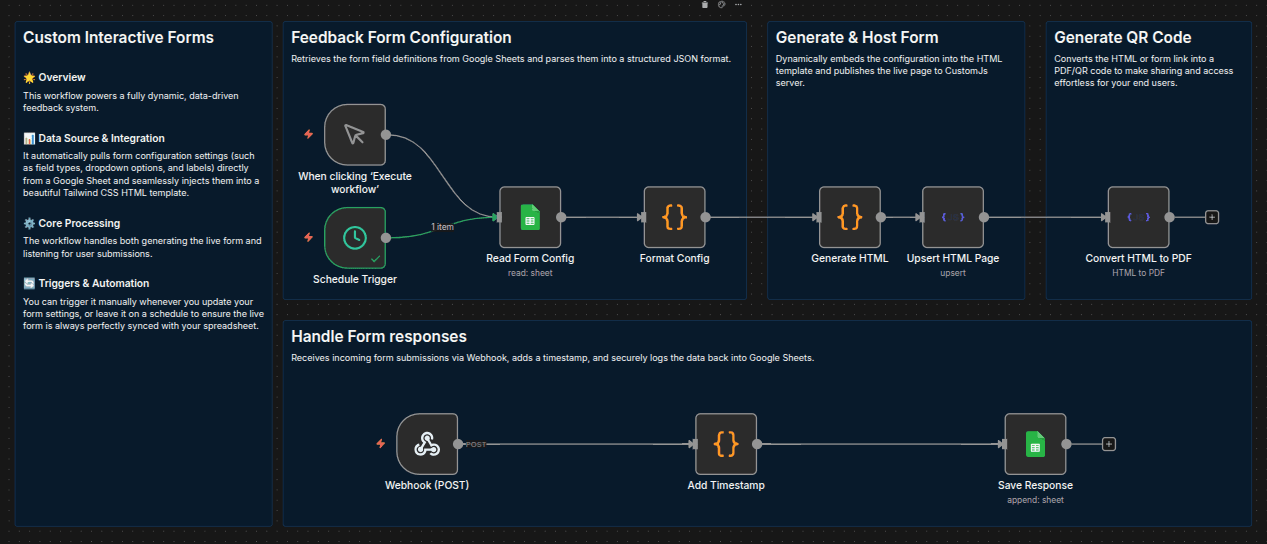Click the manual trigger lightning bolt indicator
1267x544 pixels.
click(308, 133)
